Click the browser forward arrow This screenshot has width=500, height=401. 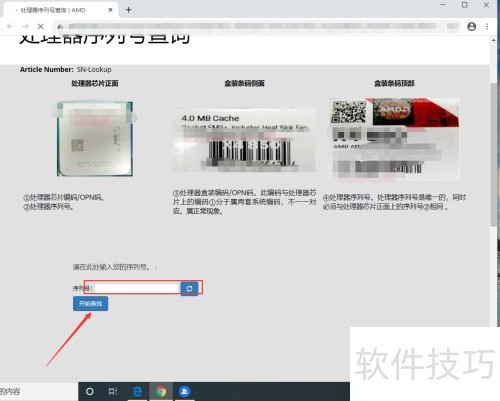(x=25, y=26)
